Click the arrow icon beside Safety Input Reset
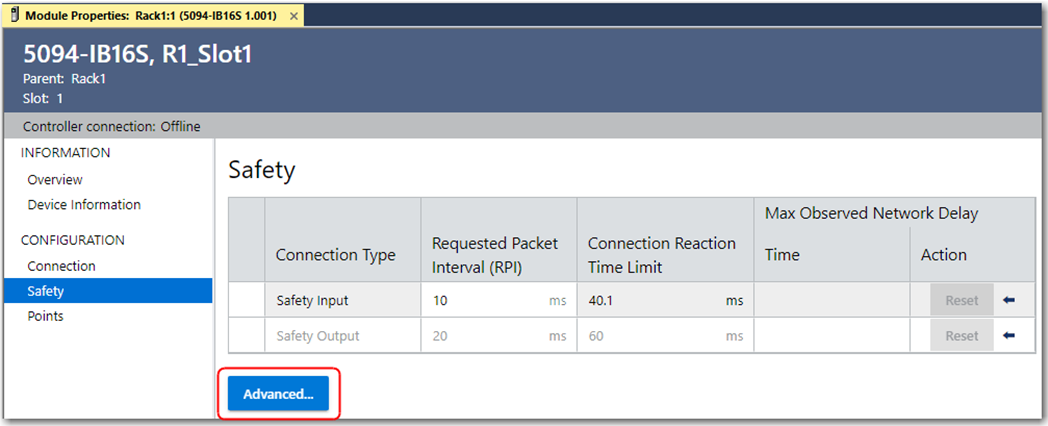Image resolution: width=1048 pixels, height=426 pixels. pos(1008,300)
